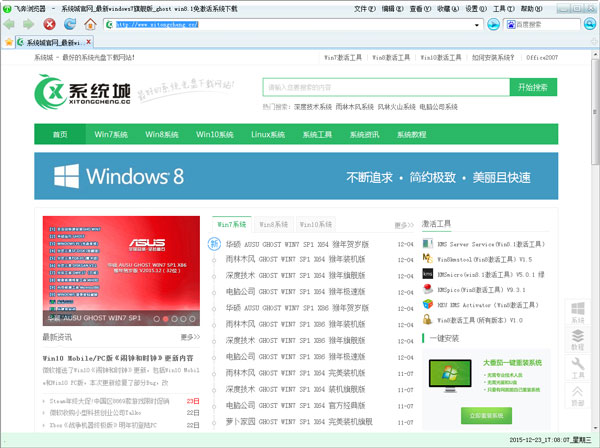Screen dimensions: 600x448
Task: Select the Win7系统 list tab
Action: (232, 224)
